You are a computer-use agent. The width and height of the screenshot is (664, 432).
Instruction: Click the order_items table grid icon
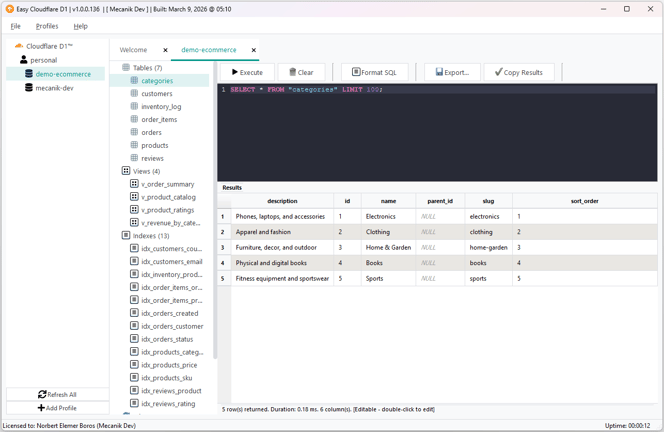(134, 119)
